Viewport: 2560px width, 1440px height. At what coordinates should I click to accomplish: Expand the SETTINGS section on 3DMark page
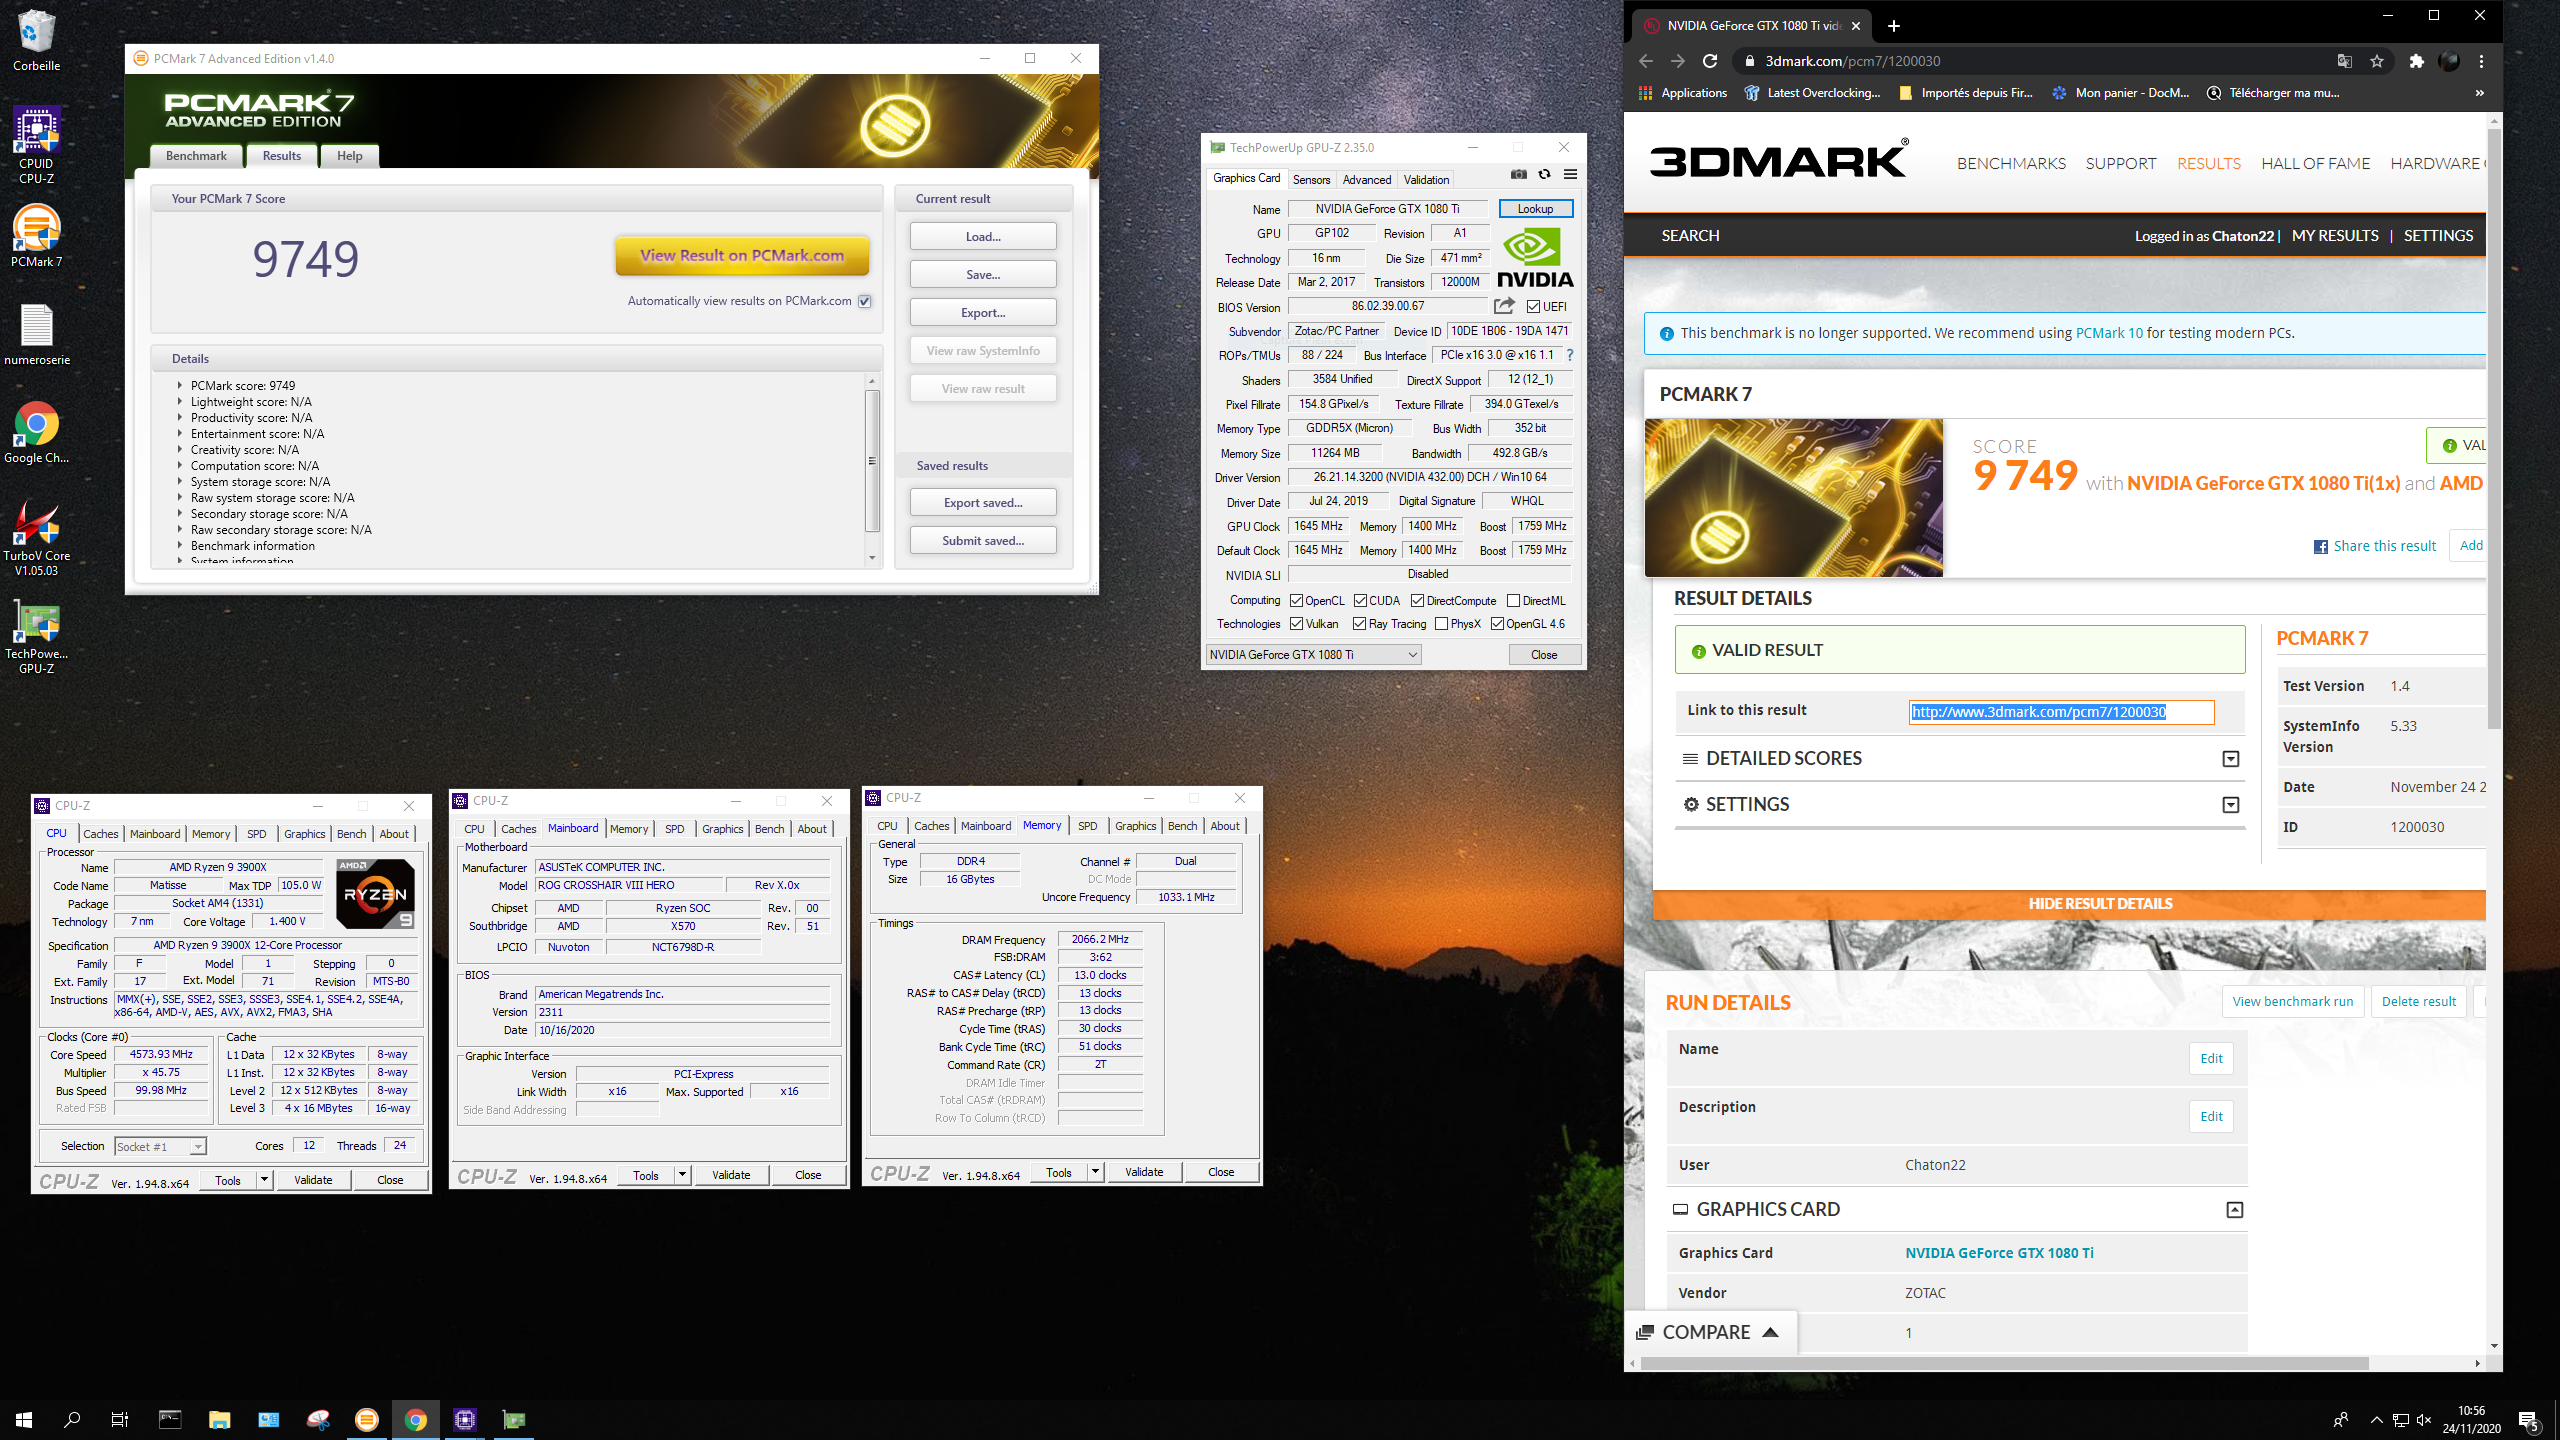2230,805
